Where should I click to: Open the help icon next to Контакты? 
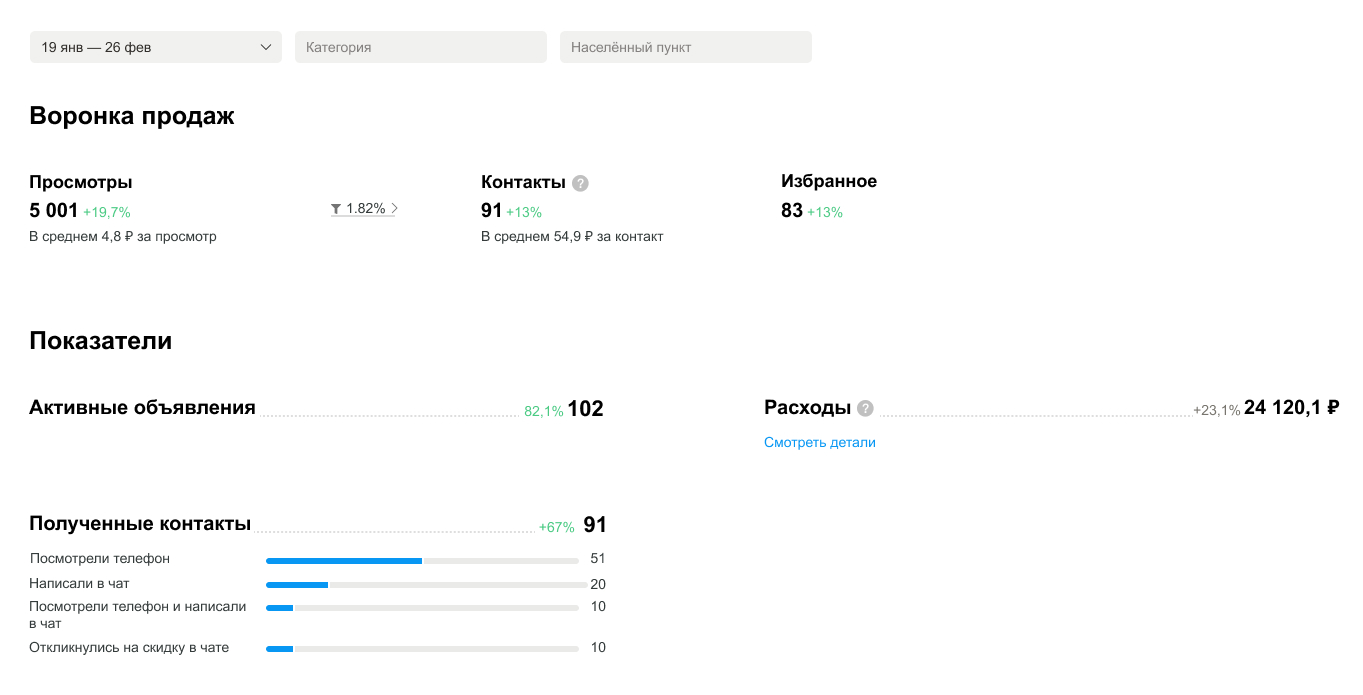point(580,183)
